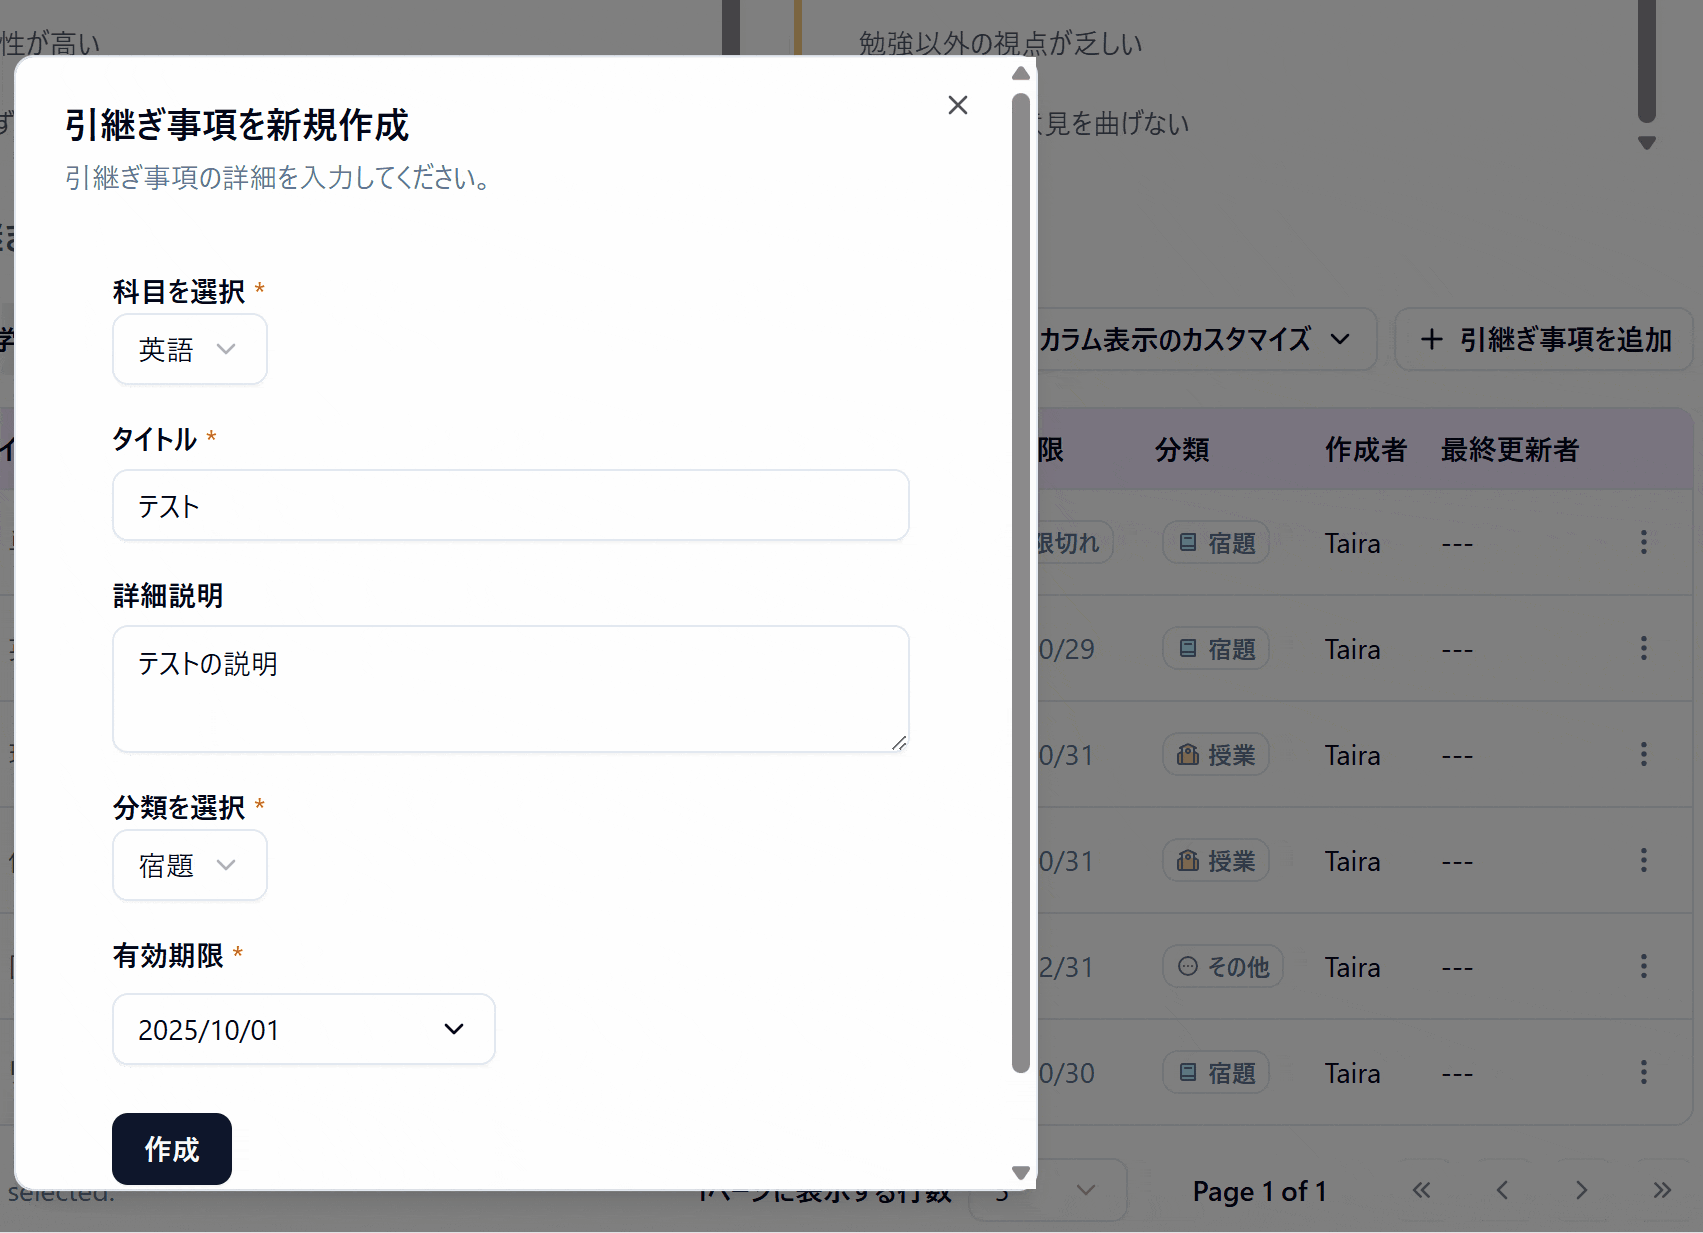1703x1233 pixels.
Task: Focus the 詳細説明 text area
Action: click(x=510, y=689)
